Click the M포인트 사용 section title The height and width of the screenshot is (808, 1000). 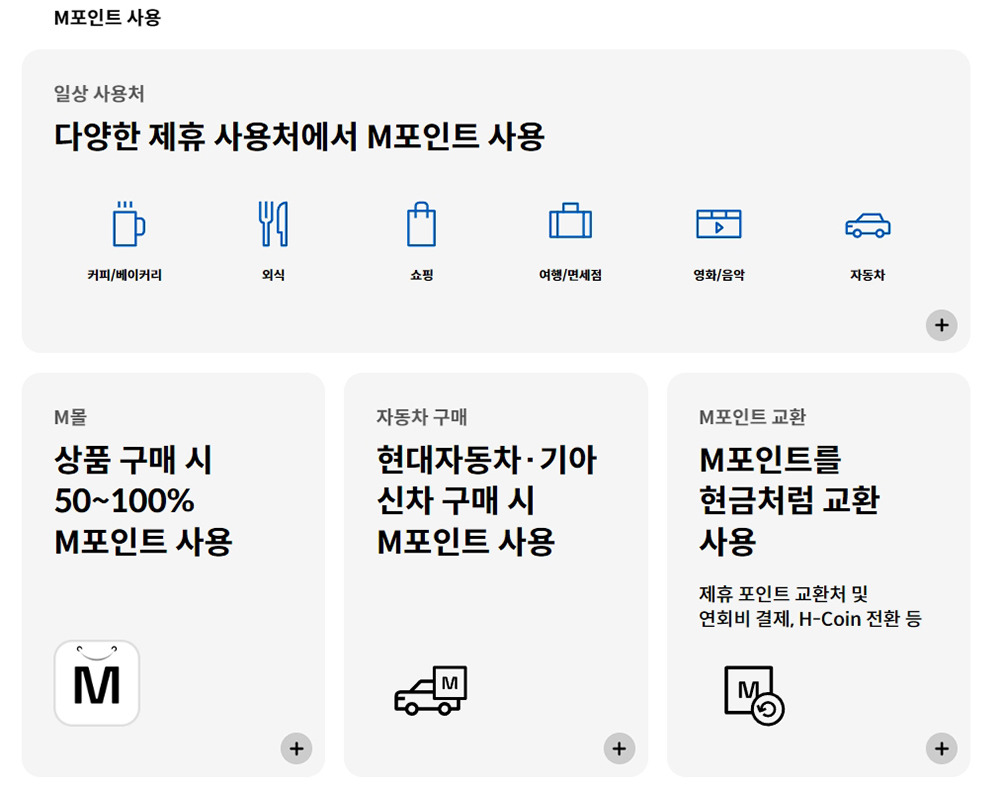point(107,18)
